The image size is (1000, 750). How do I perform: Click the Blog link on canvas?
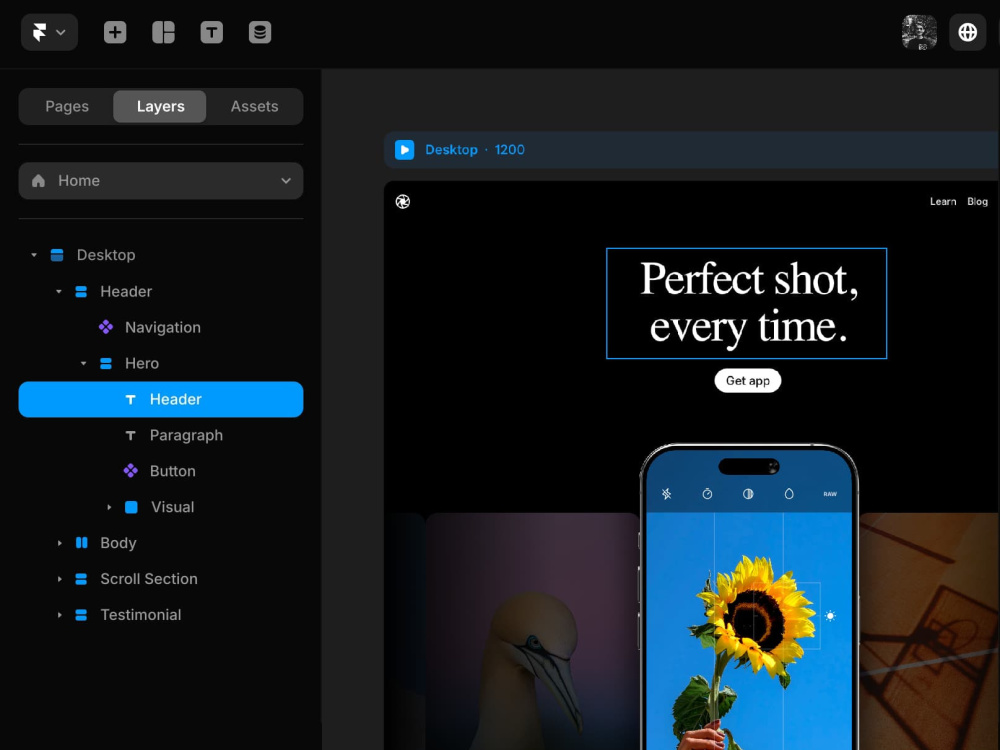pyautogui.click(x=977, y=202)
